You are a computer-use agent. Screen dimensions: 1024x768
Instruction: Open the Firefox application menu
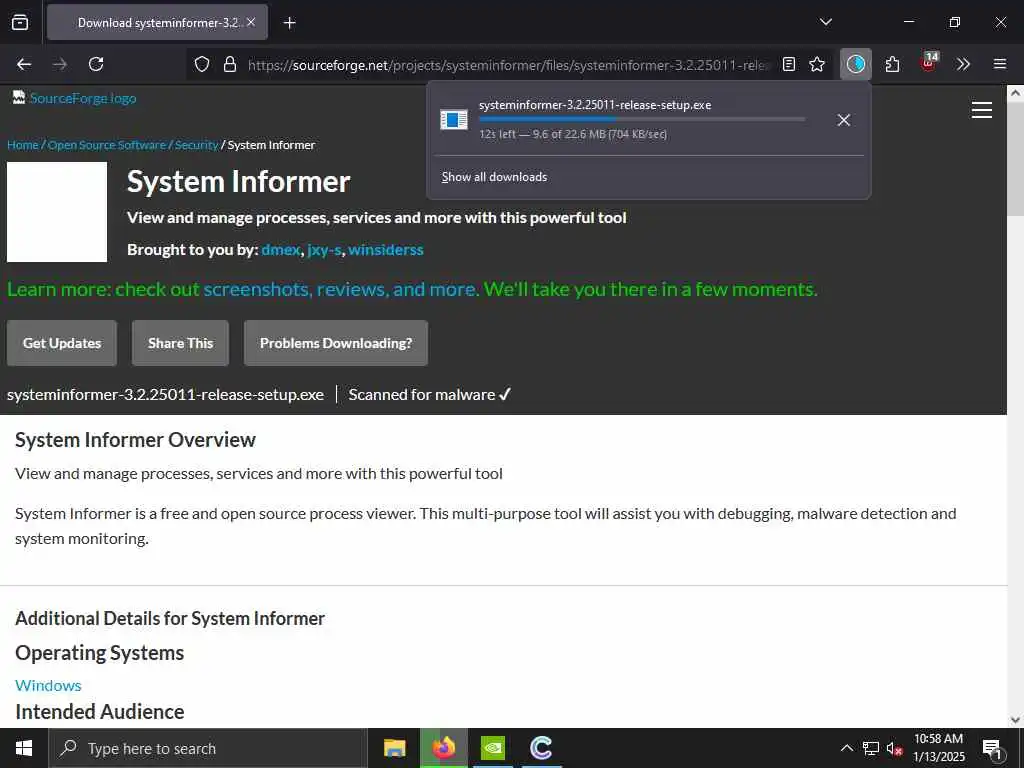[x=999, y=64]
